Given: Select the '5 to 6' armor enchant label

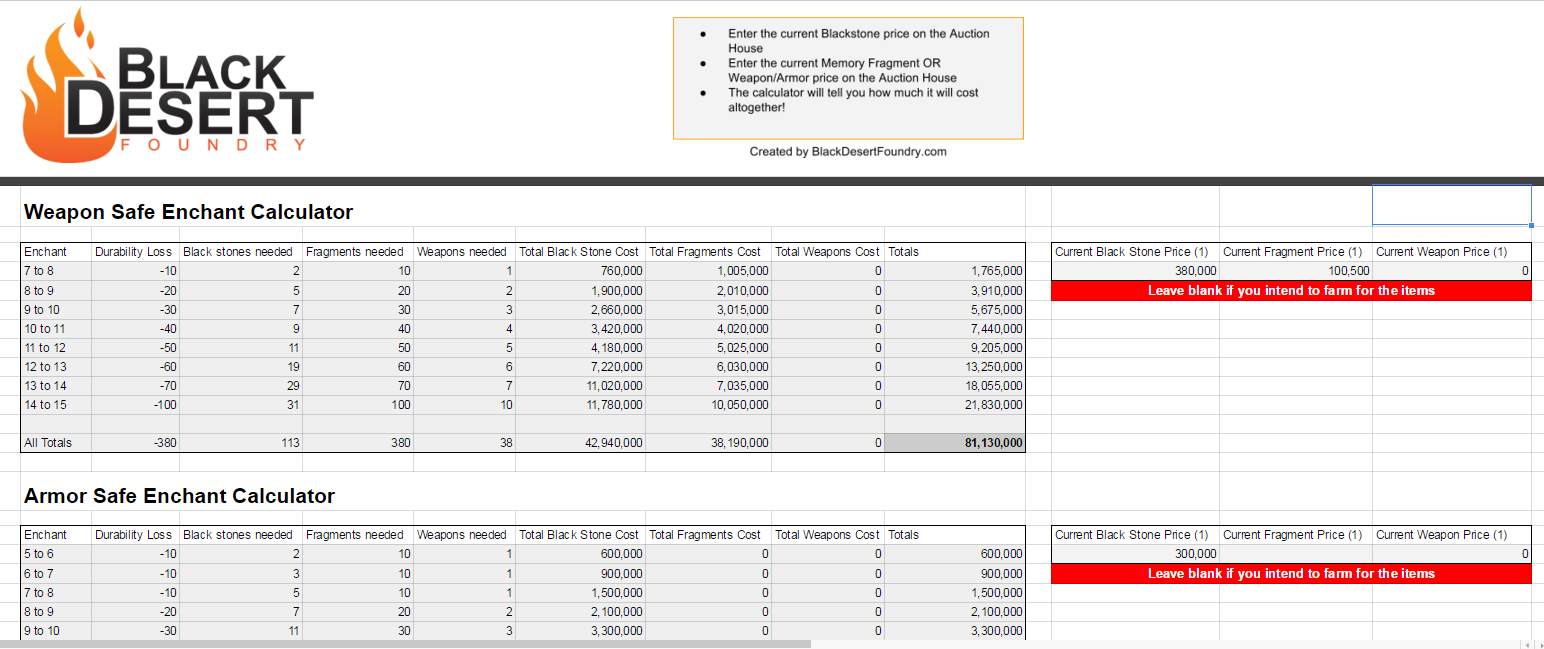Looking at the screenshot, I should [56, 554].
